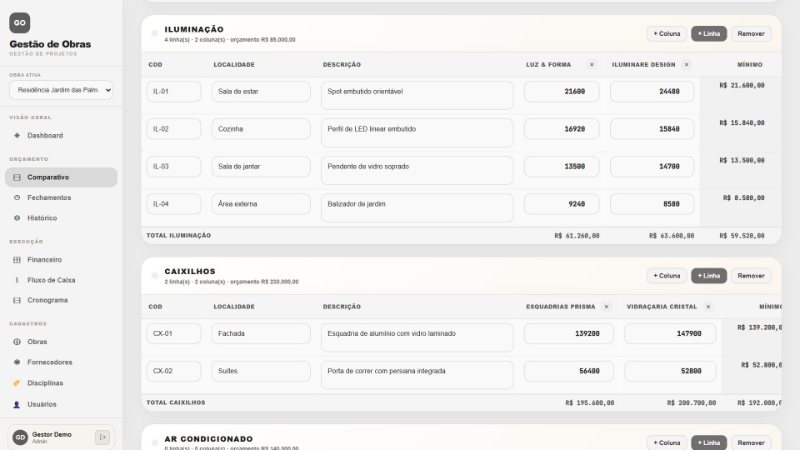Click the dot icon beside Ar Condicionado title
The height and width of the screenshot is (450, 800).
pyautogui.click(x=155, y=443)
